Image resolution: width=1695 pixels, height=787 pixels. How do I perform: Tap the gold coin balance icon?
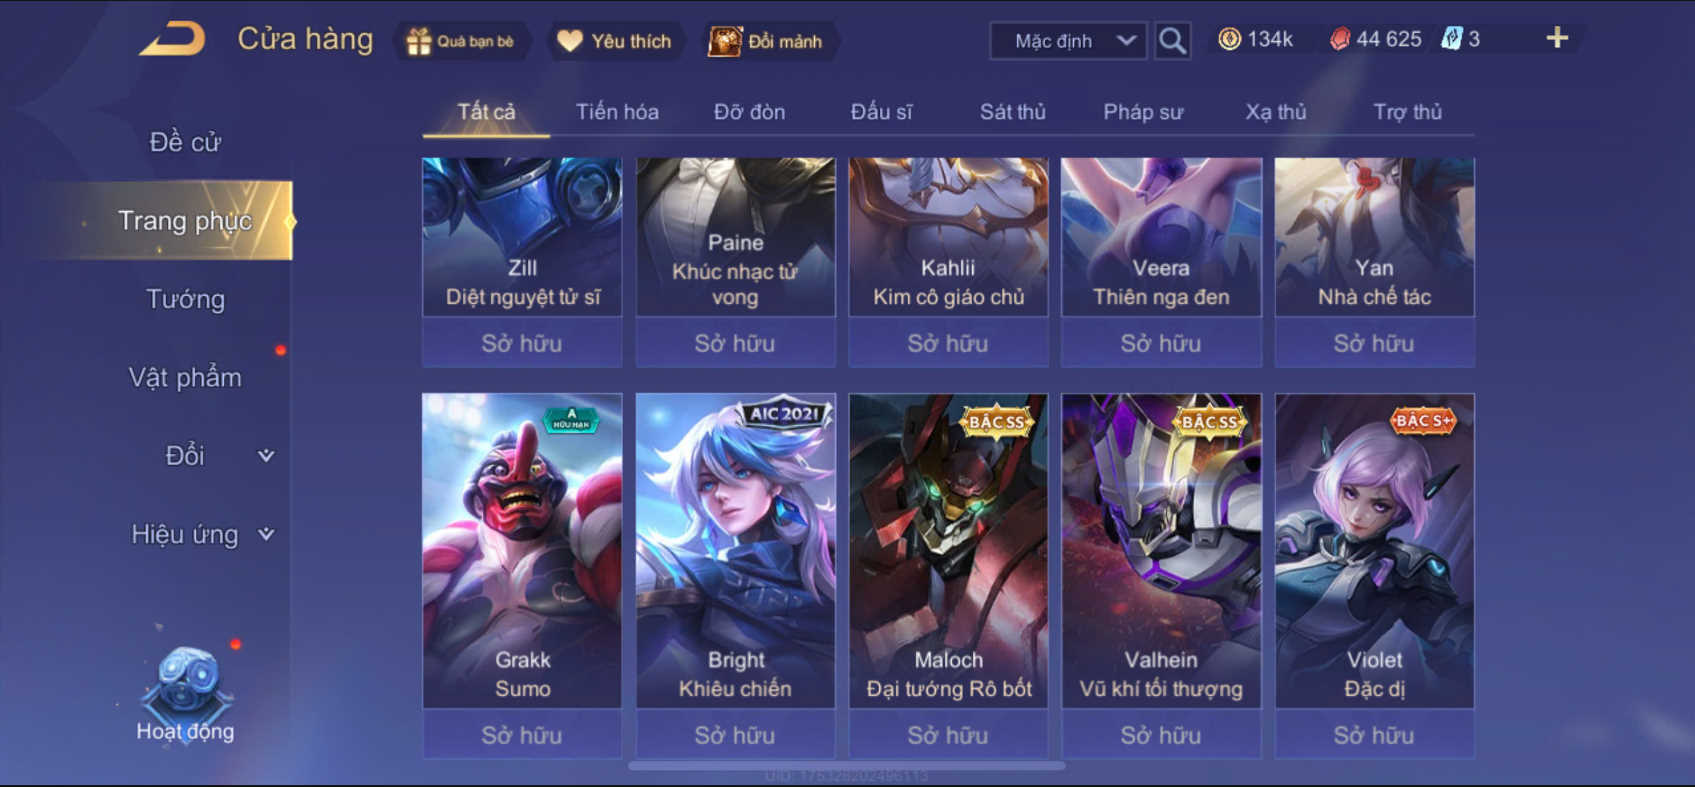pos(1229,39)
